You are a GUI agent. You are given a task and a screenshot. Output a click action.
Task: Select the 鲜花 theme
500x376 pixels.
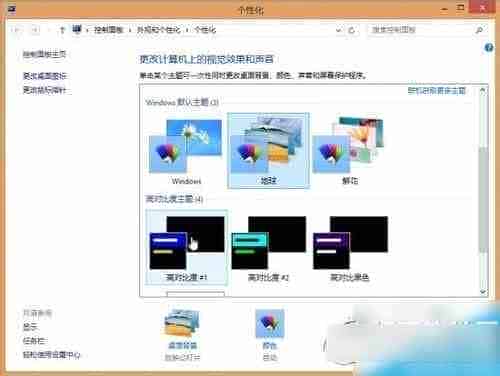click(x=350, y=151)
